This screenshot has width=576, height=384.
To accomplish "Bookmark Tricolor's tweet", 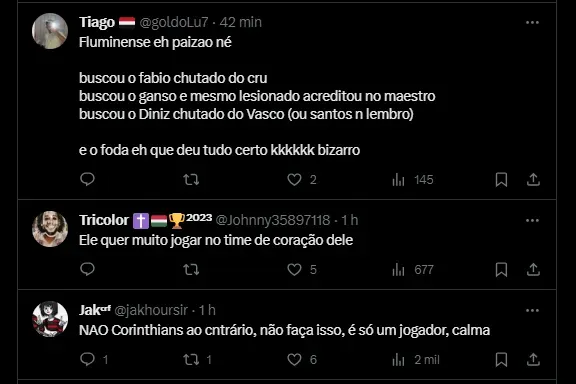I will [x=501, y=269].
